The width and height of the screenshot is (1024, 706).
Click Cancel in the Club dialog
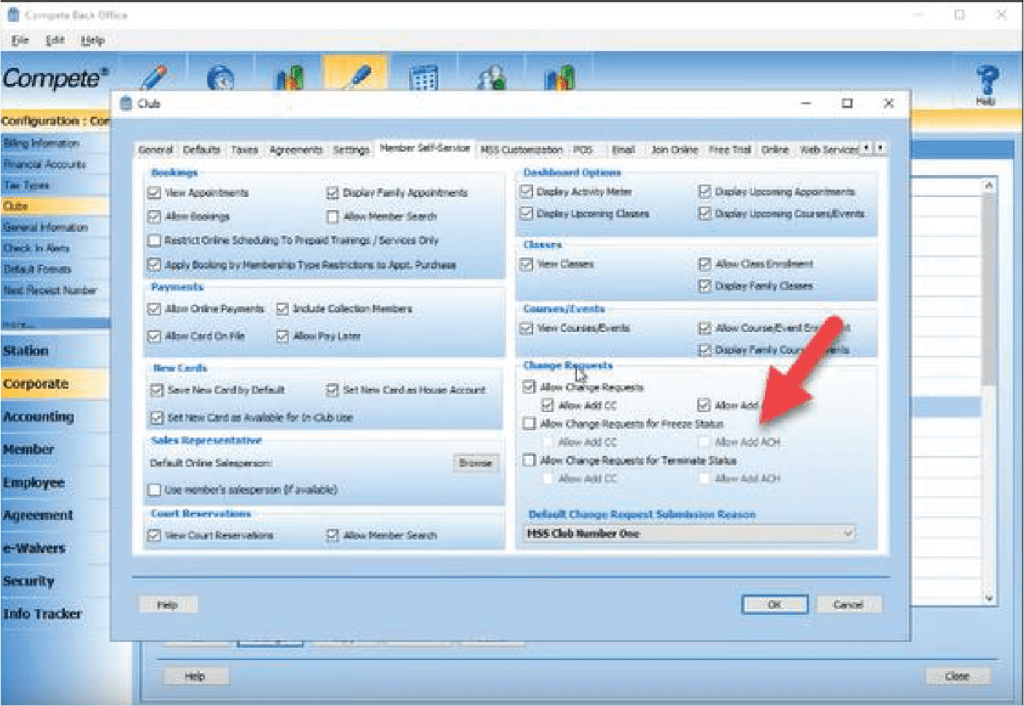click(848, 605)
